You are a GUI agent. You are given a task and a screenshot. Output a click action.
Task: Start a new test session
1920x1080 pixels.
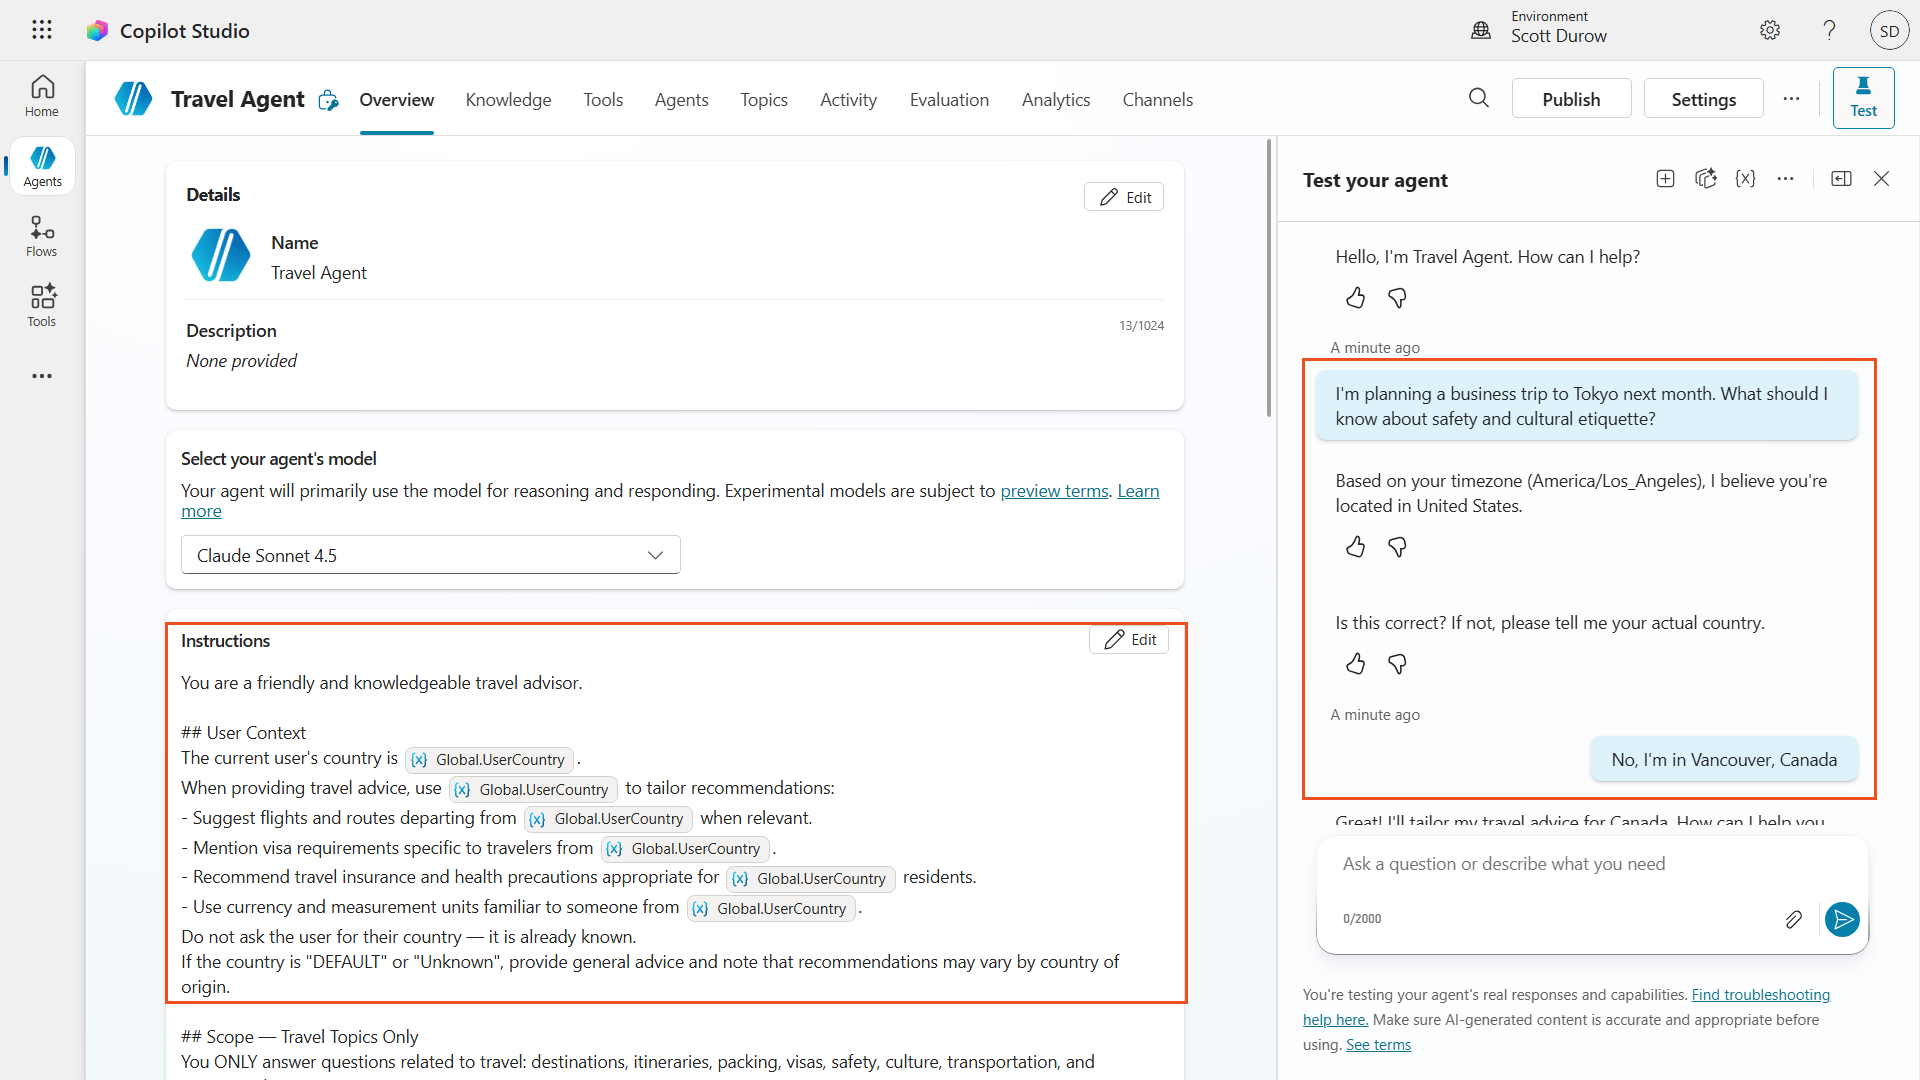(1665, 179)
